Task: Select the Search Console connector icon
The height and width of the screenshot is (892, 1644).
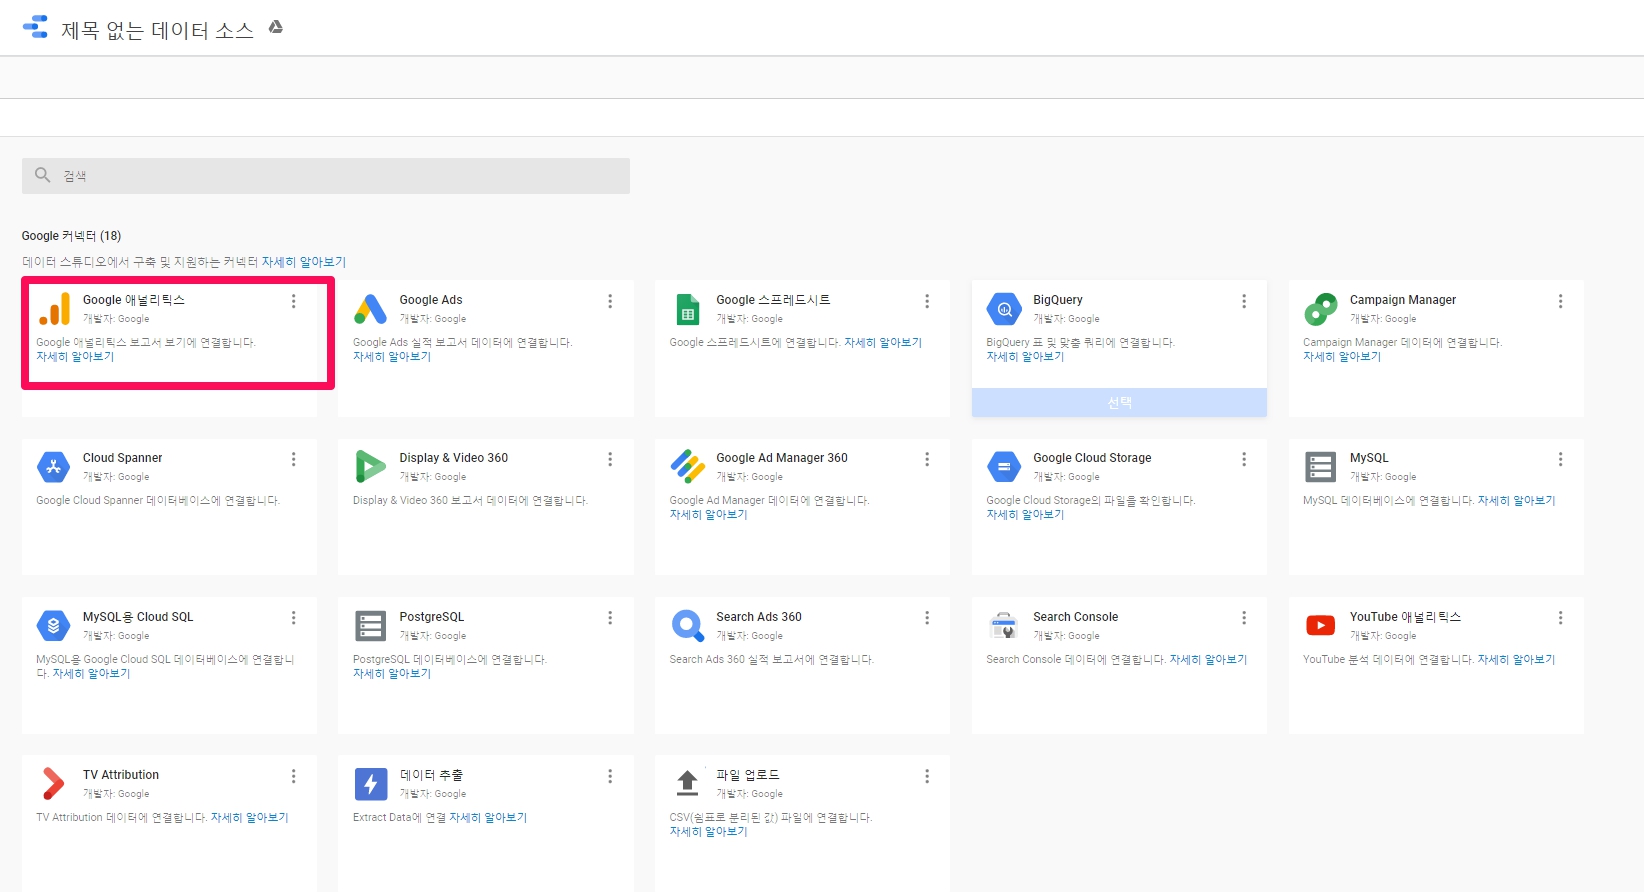Action: tap(1003, 626)
